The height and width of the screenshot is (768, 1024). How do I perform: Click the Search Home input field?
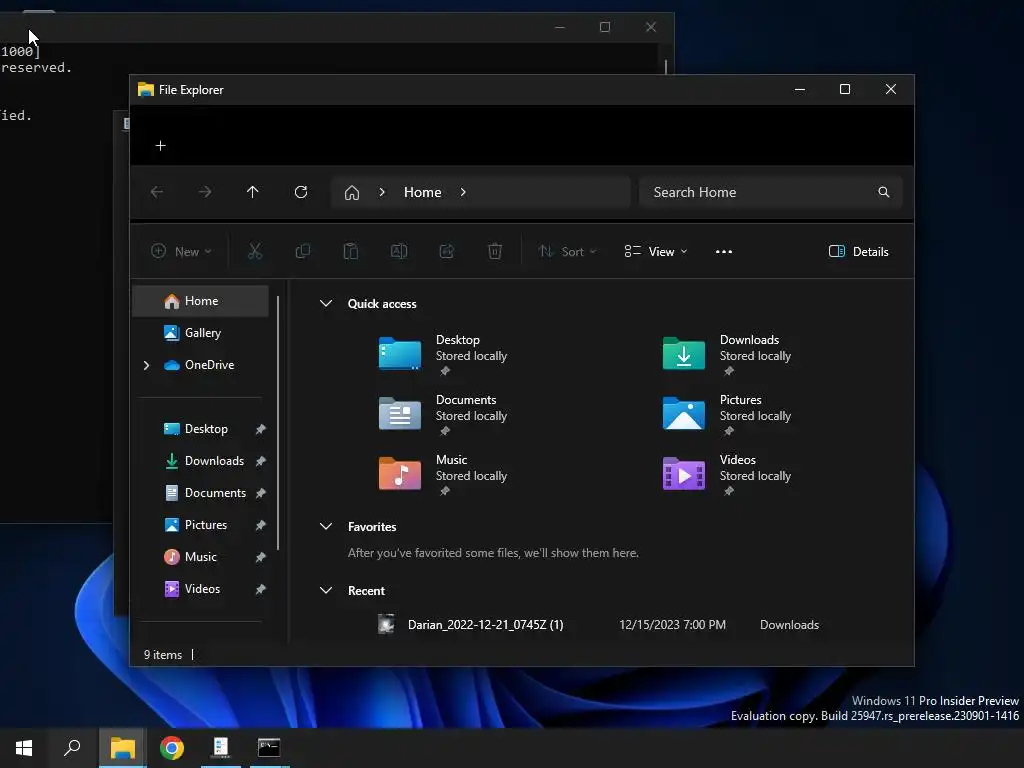(771, 192)
